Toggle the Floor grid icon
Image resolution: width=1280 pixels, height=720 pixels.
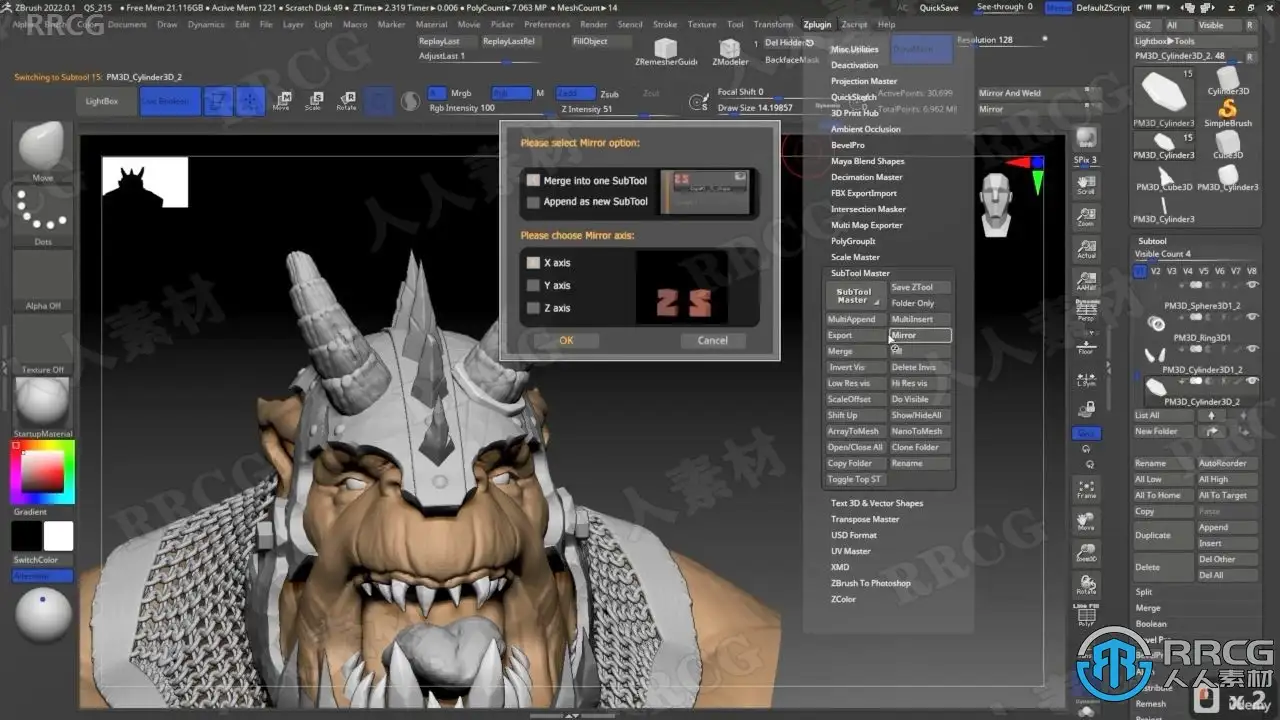tap(1086, 345)
